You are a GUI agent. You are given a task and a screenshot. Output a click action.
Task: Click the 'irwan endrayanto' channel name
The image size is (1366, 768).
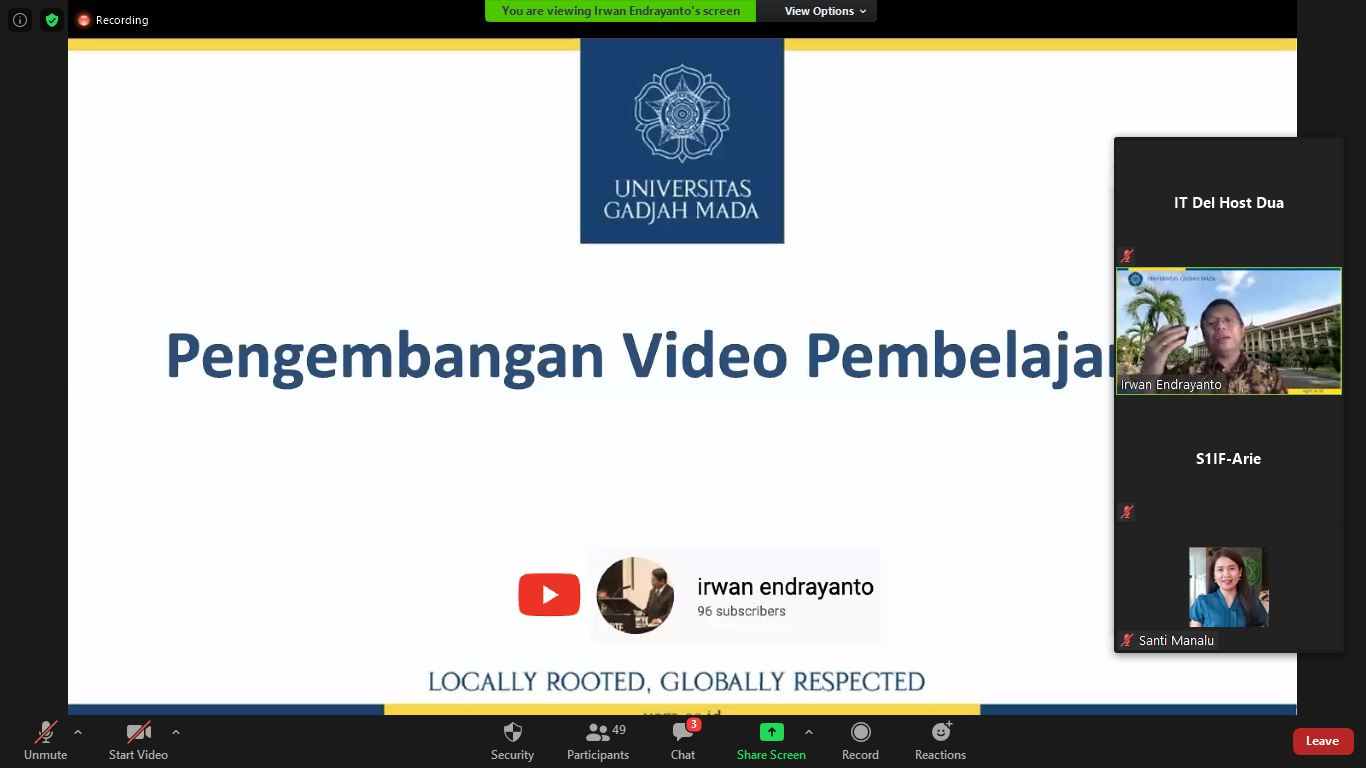[x=785, y=587]
